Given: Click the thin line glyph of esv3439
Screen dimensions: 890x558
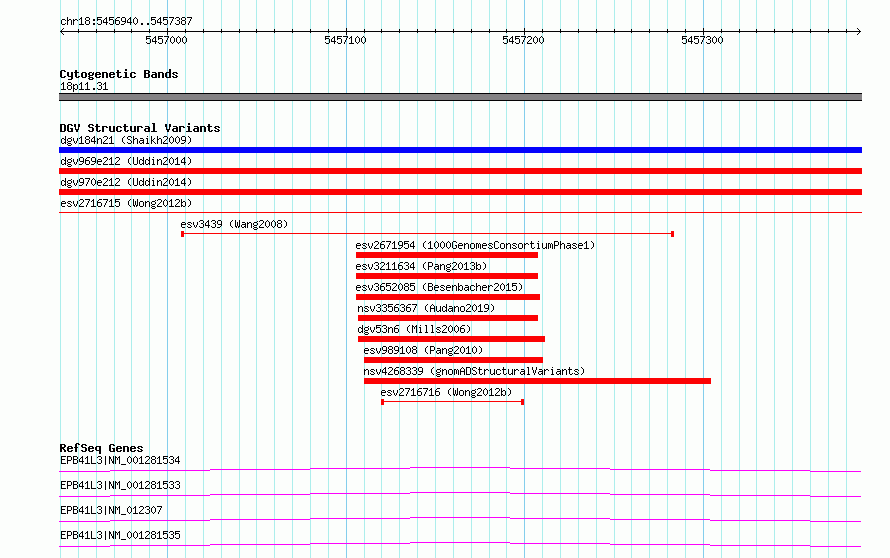Looking at the screenshot, I should [427, 234].
